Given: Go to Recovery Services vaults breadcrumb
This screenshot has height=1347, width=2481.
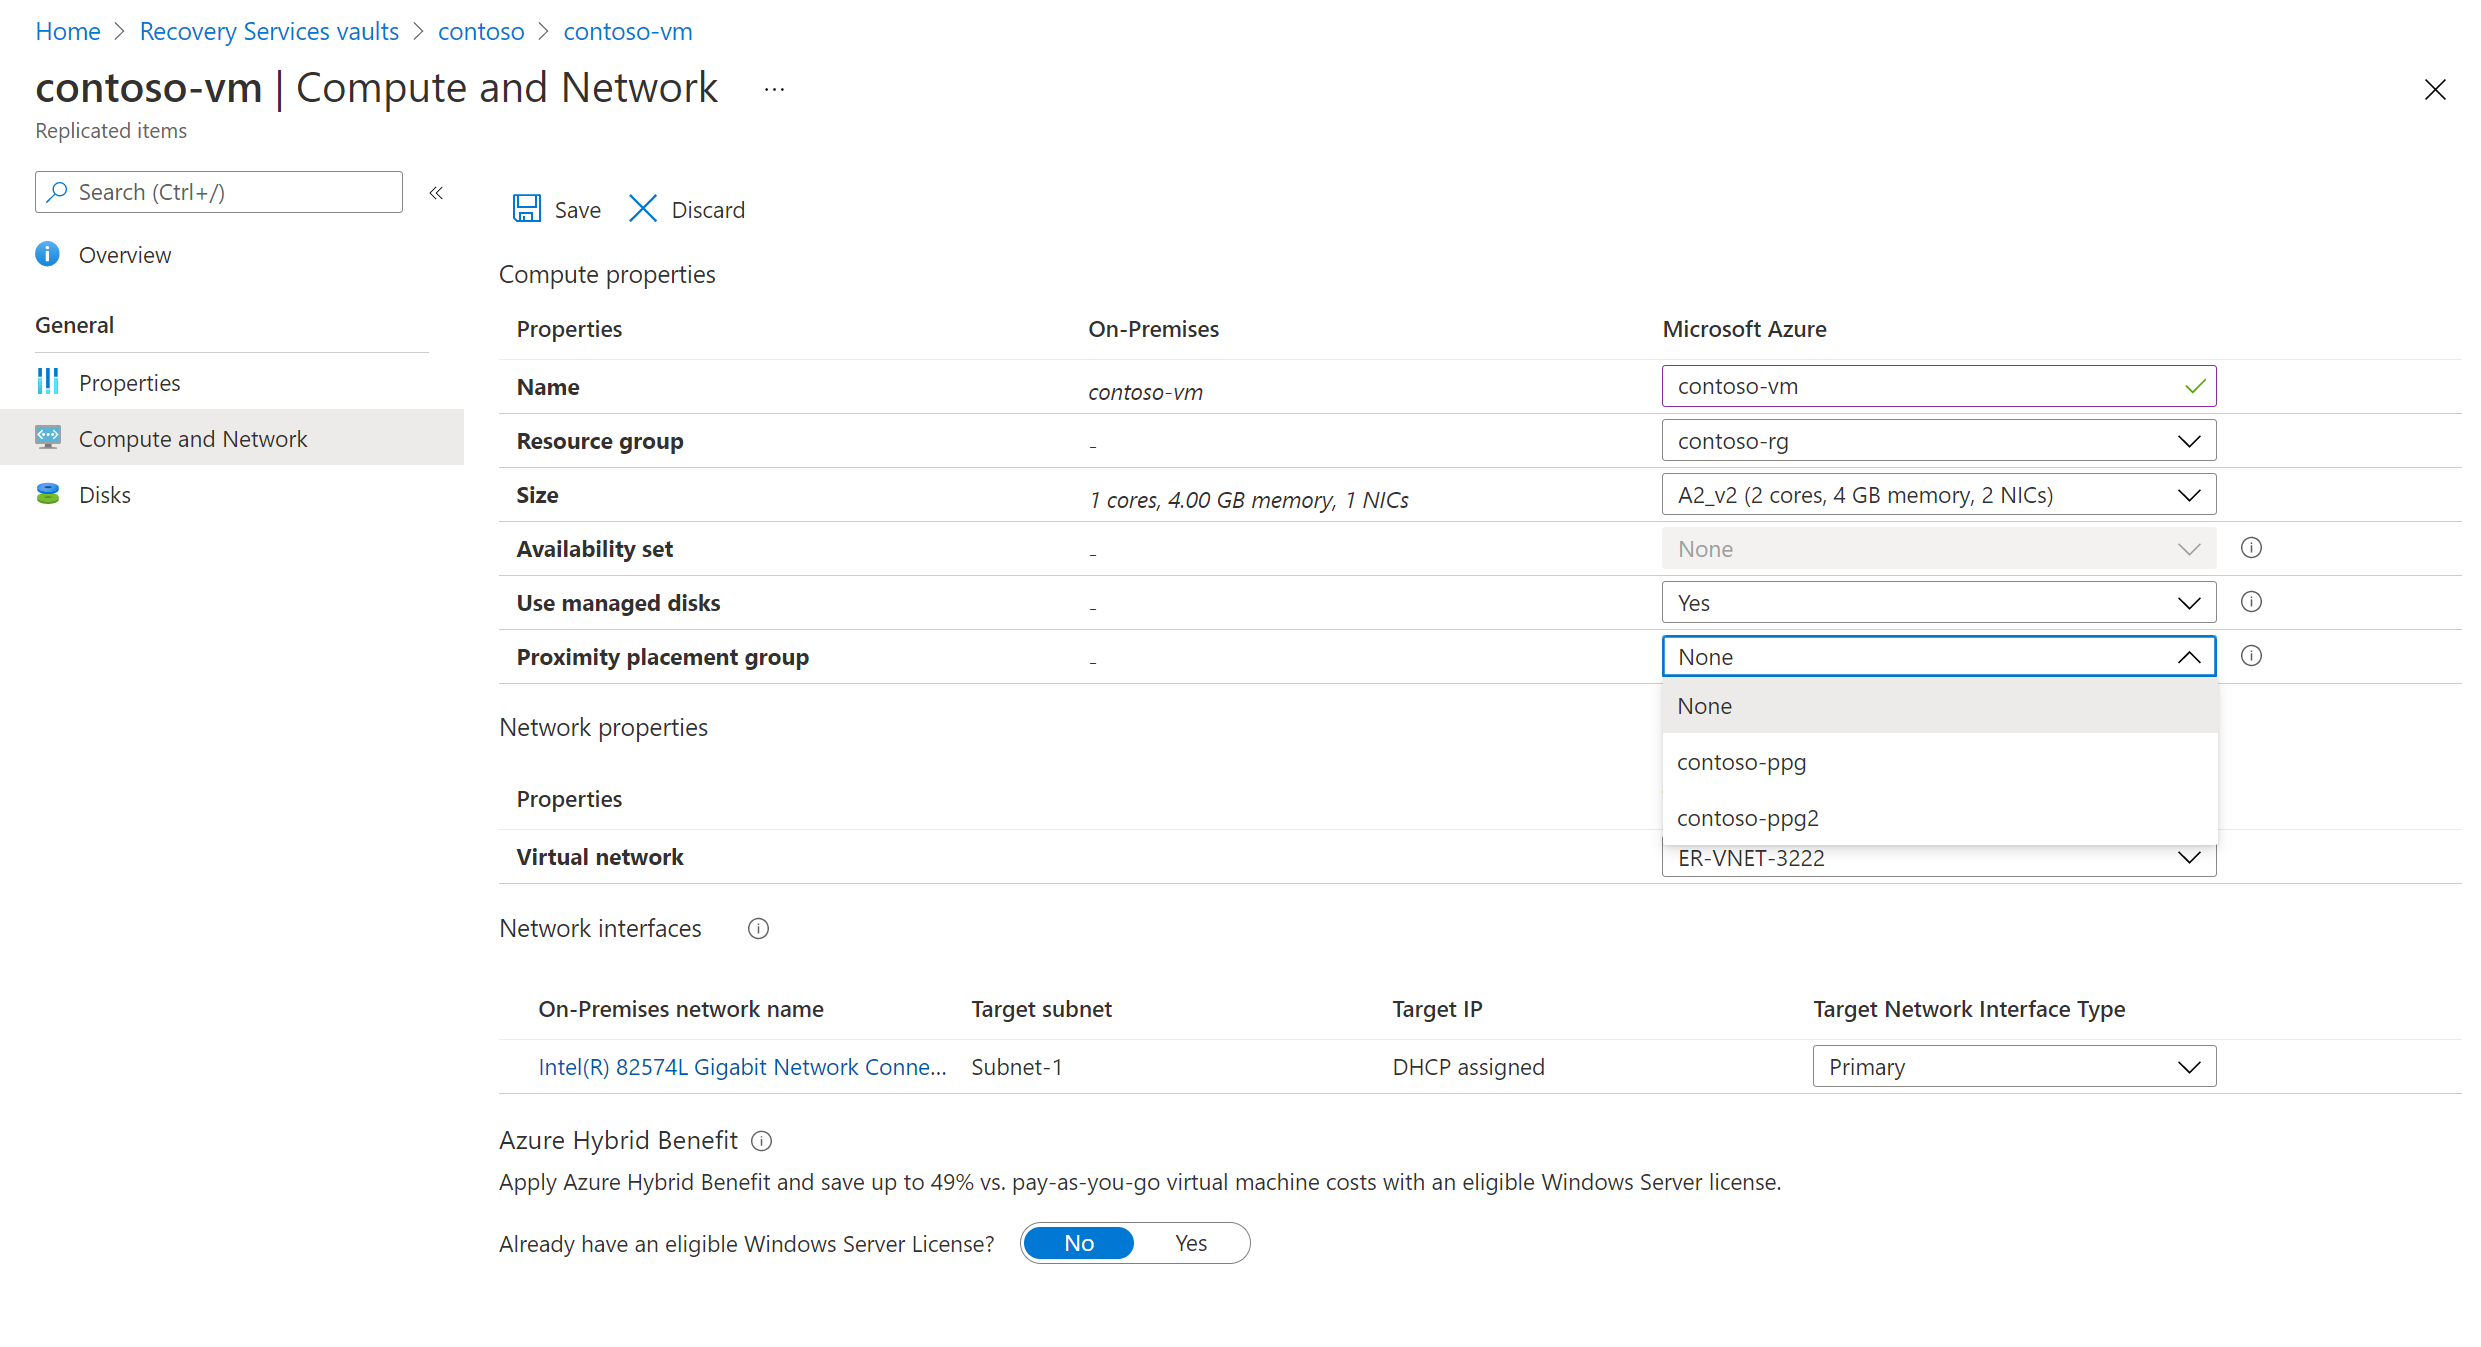Looking at the screenshot, I should click(269, 31).
